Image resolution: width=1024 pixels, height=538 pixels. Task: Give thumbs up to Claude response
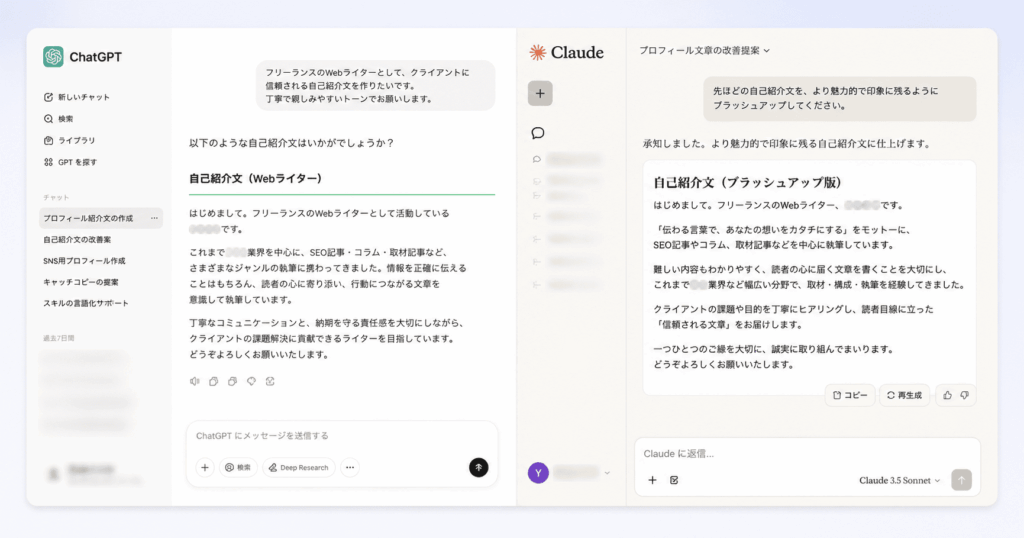click(x=947, y=395)
